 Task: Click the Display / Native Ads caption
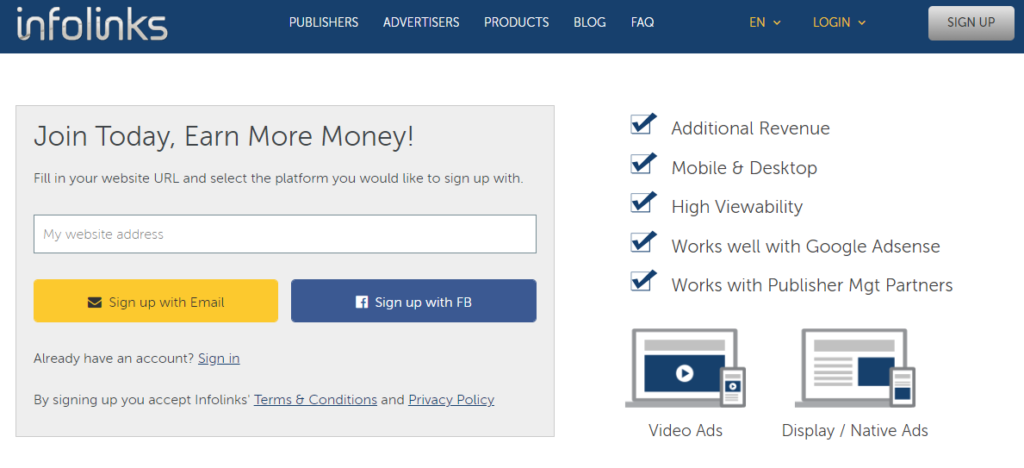point(855,431)
